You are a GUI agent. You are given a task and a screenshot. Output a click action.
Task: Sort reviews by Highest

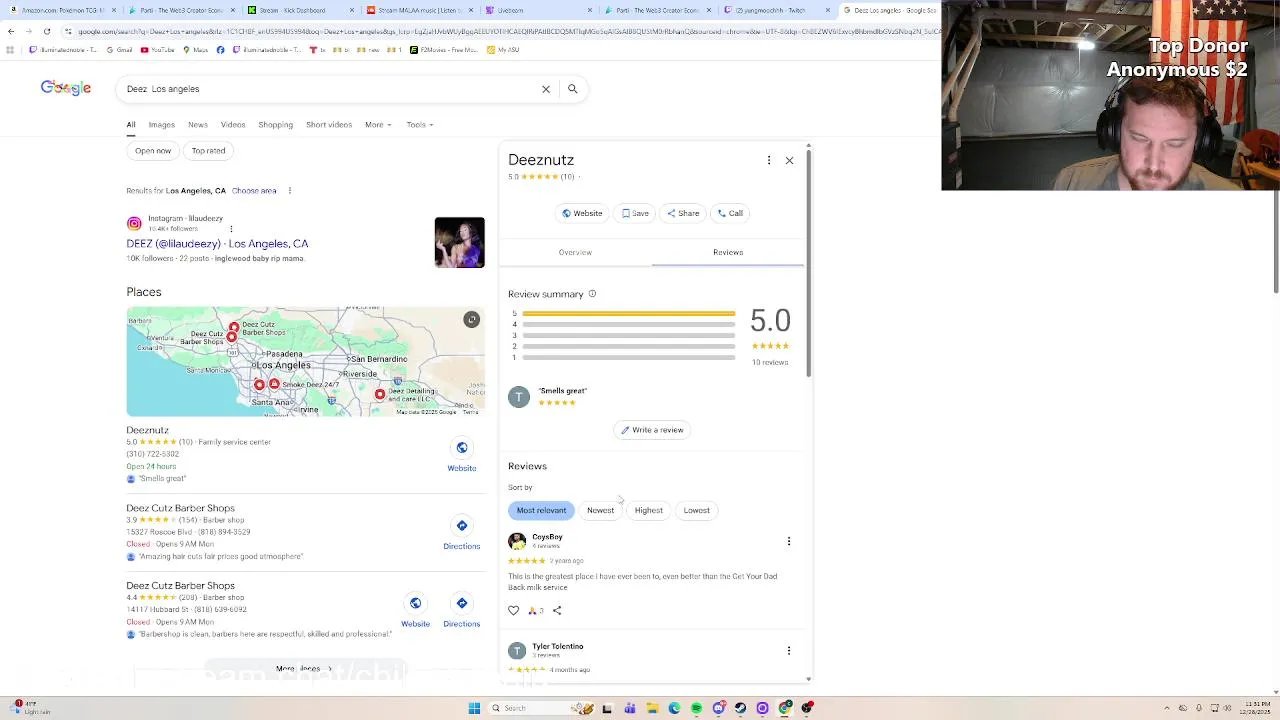tap(648, 510)
